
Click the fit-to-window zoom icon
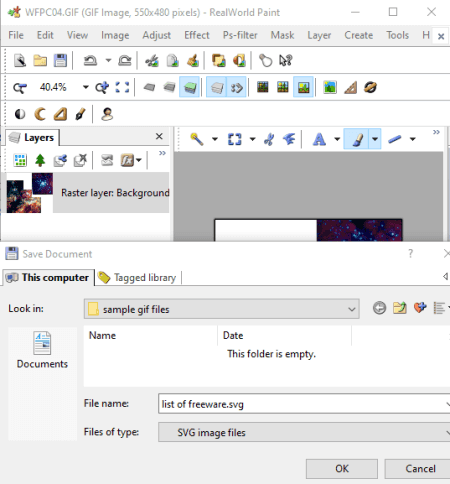click(122, 88)
